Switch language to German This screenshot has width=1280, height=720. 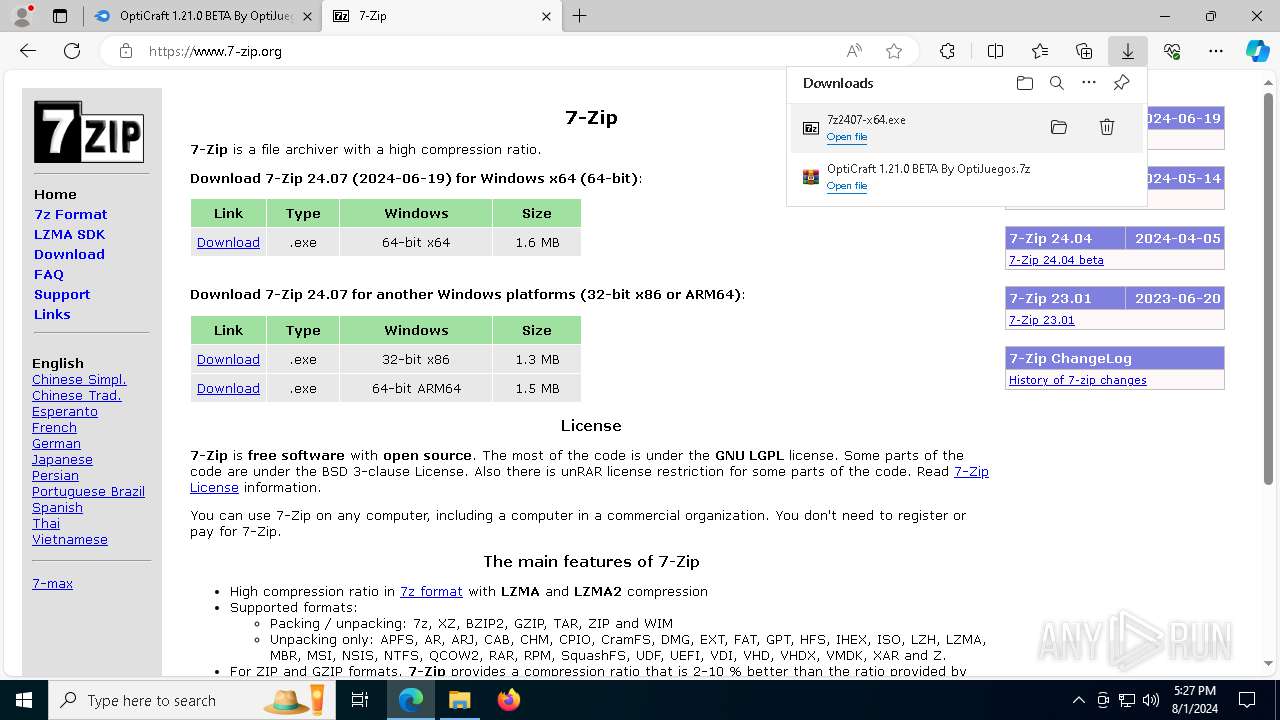point(56,444)
